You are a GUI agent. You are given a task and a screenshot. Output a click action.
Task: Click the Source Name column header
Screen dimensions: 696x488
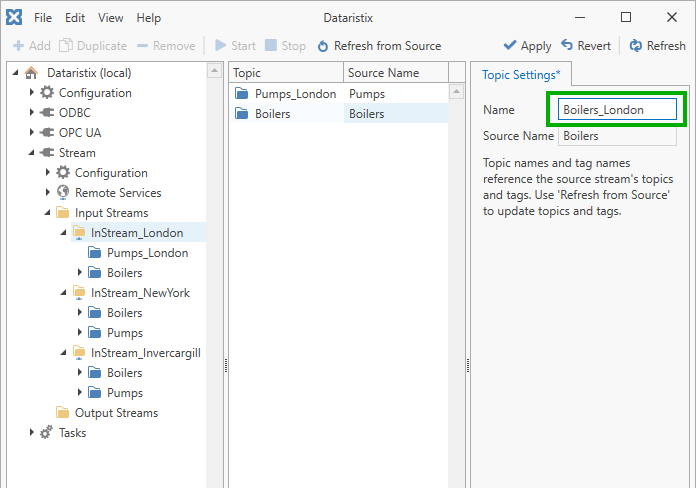point(396,72)
